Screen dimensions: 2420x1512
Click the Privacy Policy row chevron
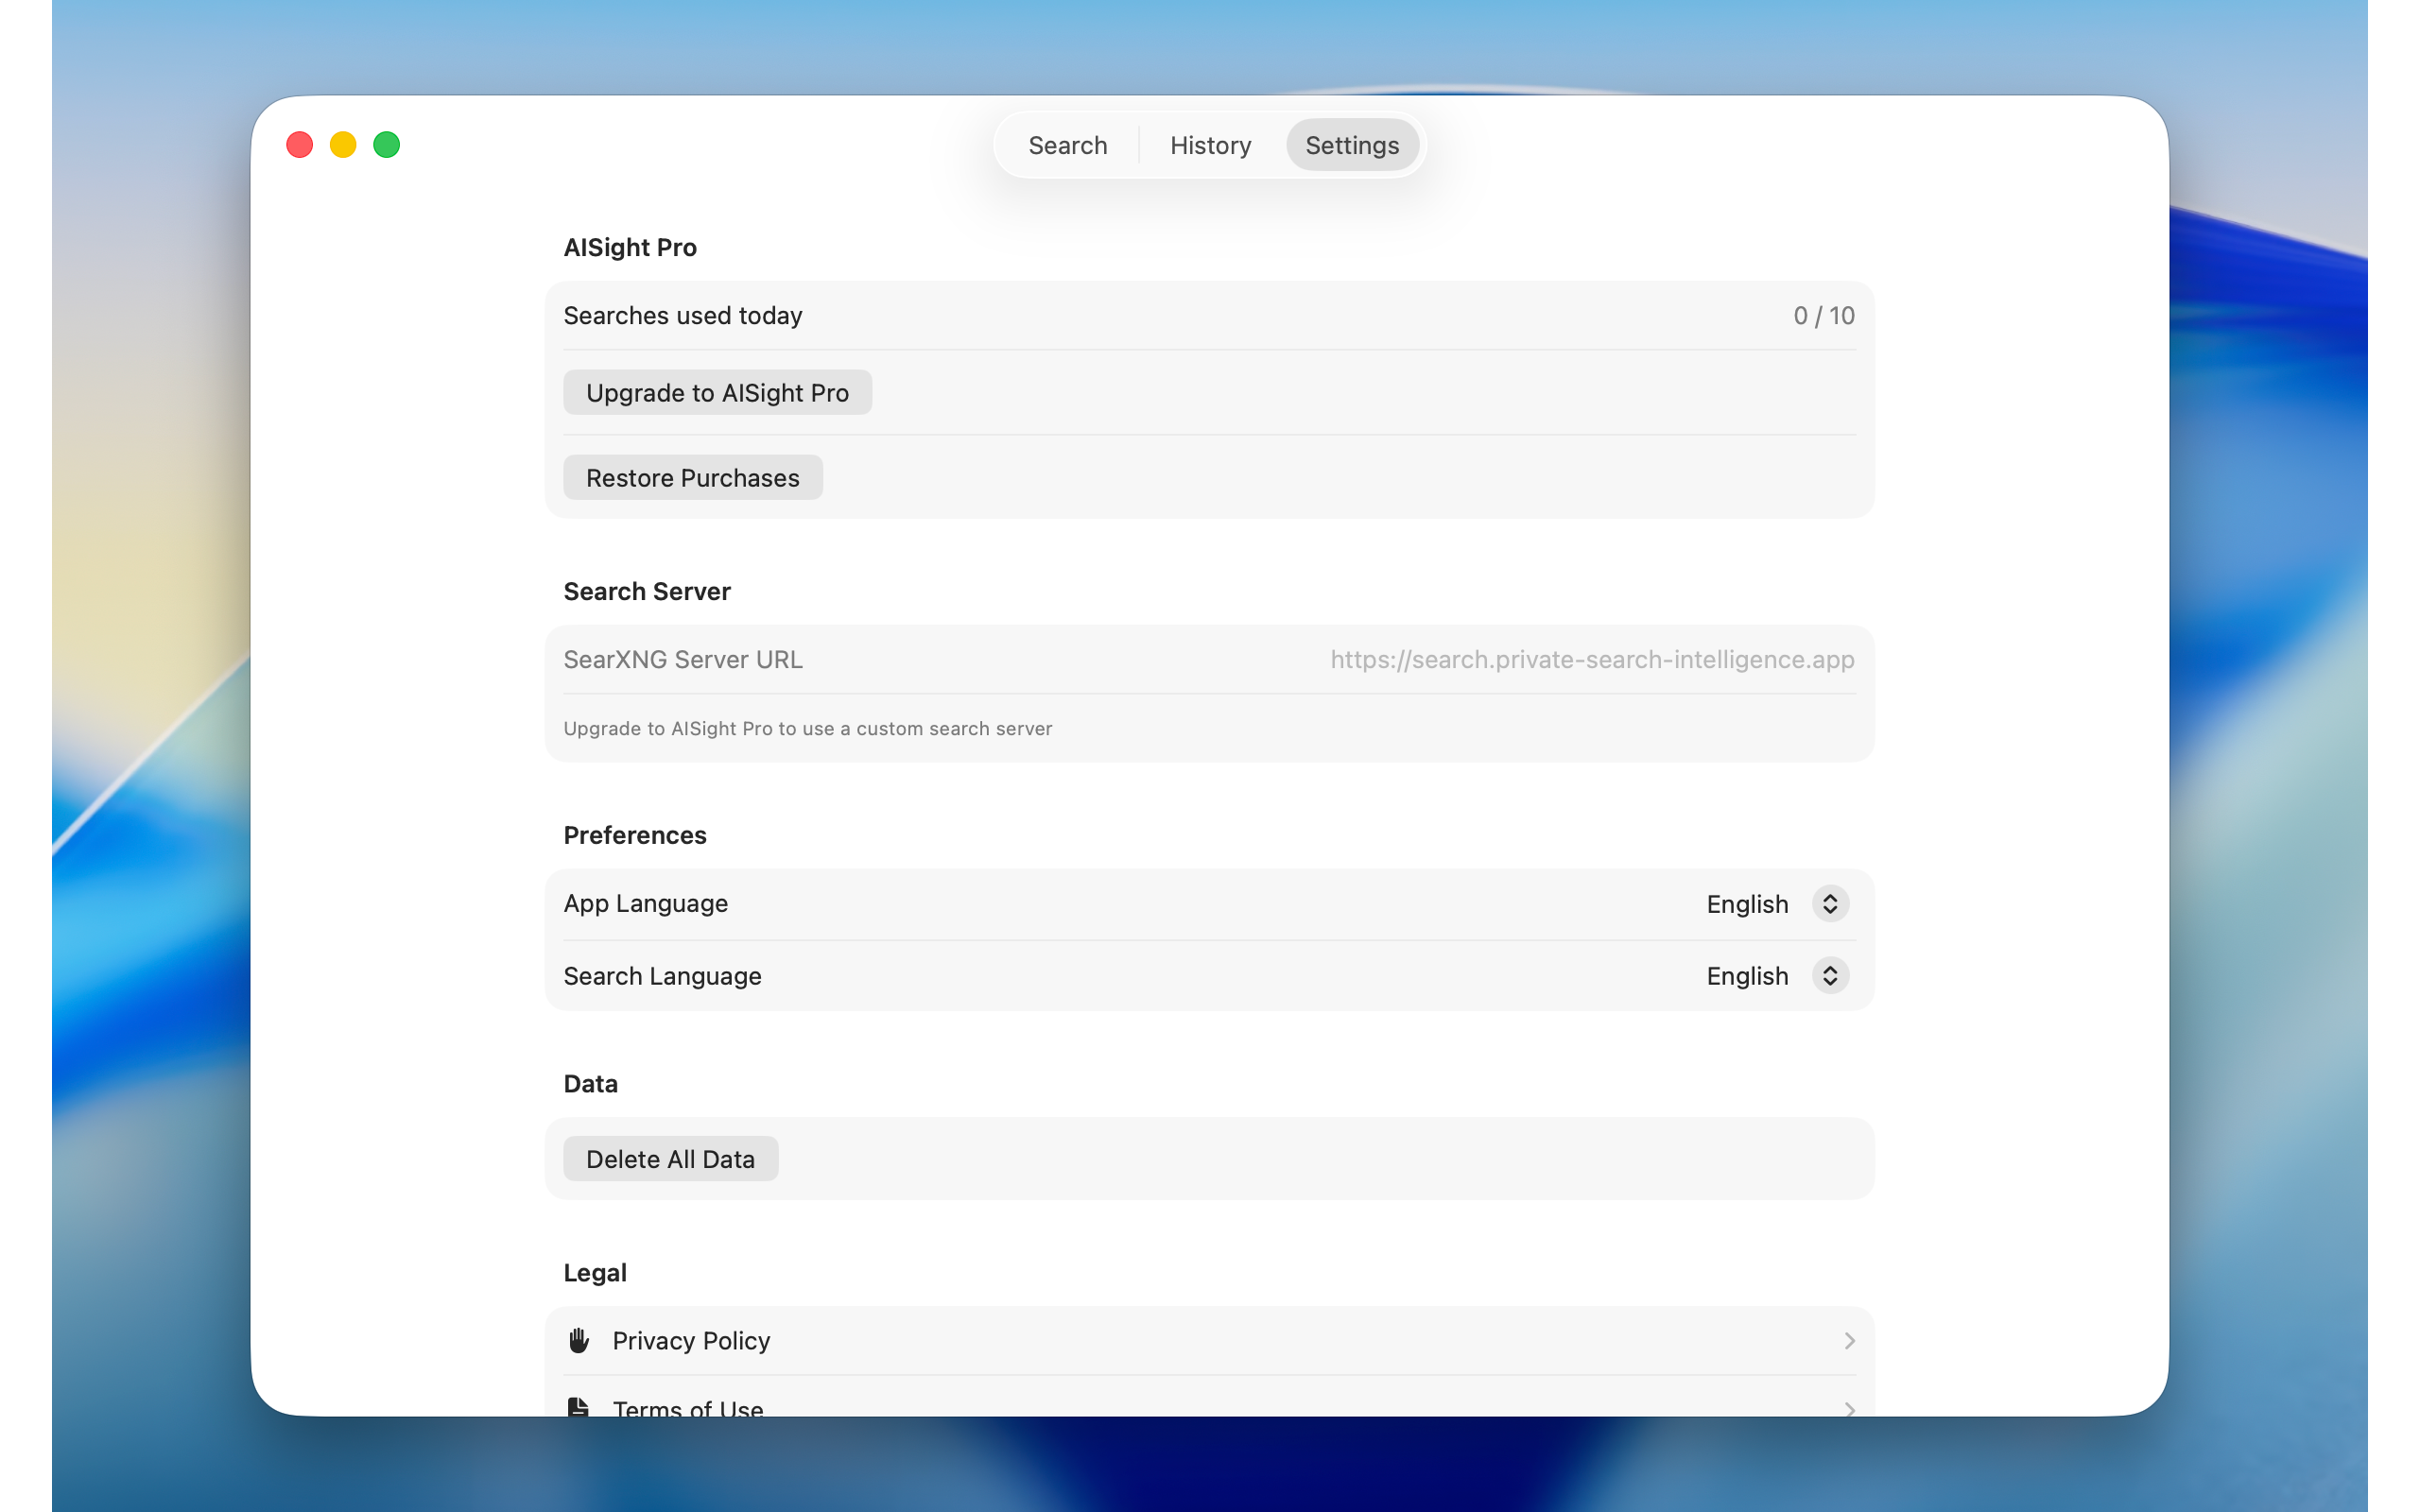(1849, 1341)
